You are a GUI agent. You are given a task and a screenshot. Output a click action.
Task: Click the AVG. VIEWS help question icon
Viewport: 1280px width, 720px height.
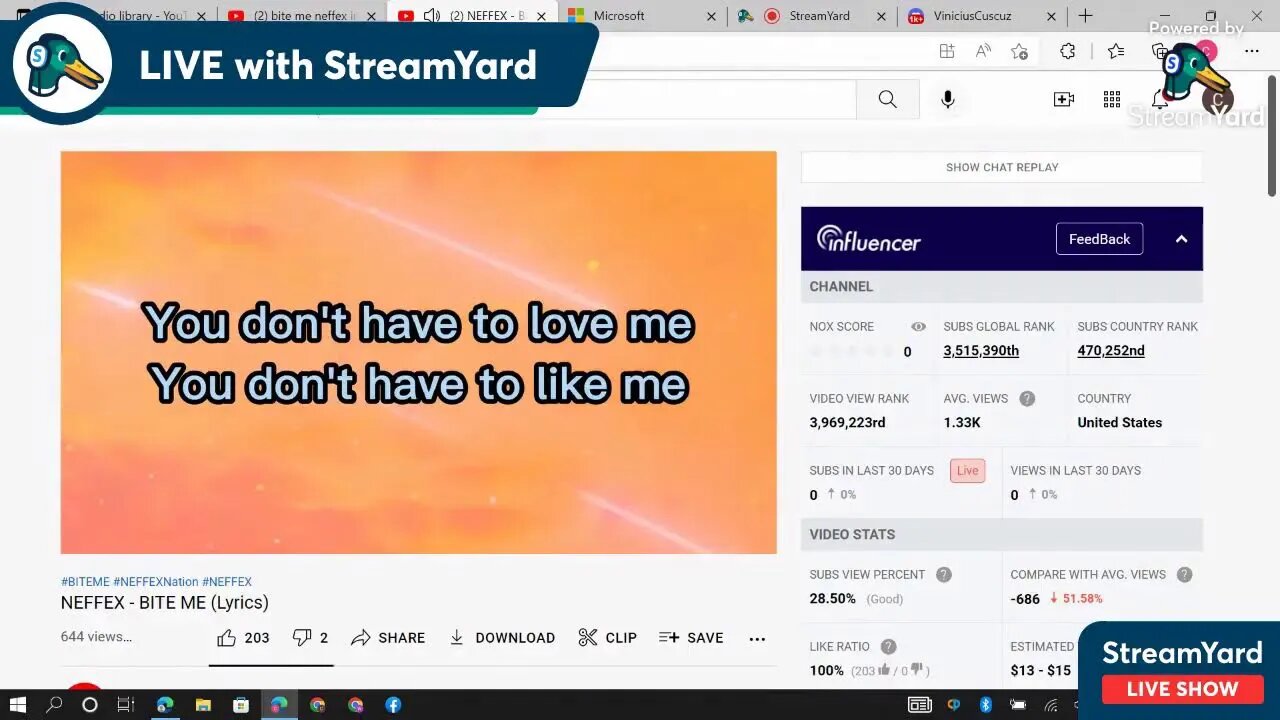[x=1027, y=398]
